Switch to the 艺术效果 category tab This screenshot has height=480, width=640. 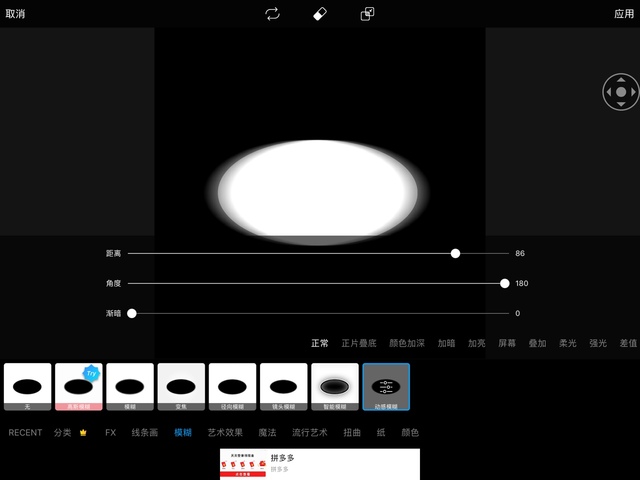225,433
